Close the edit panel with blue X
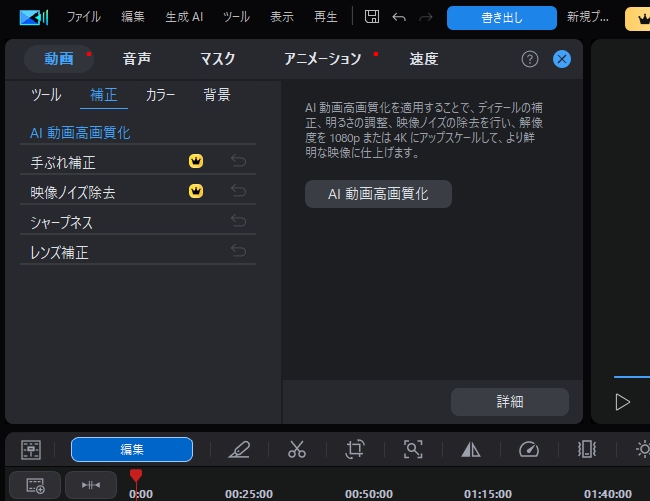This screenshot has width=650, height=501. pyautogui.click(x=562, y=59)
